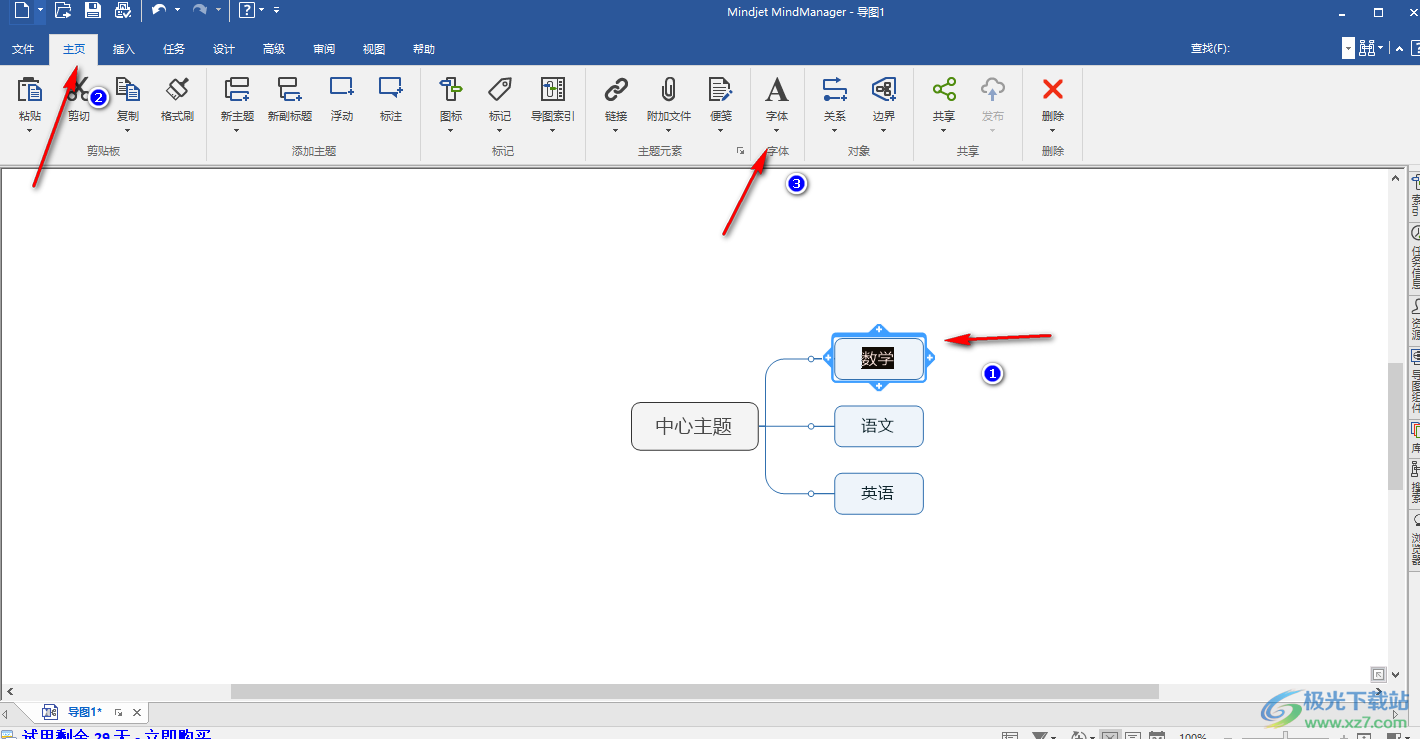Click the New document icon in quick access
Viewport: 1420px width, 739px height.
pyautogui.click(x=21, y=10)
